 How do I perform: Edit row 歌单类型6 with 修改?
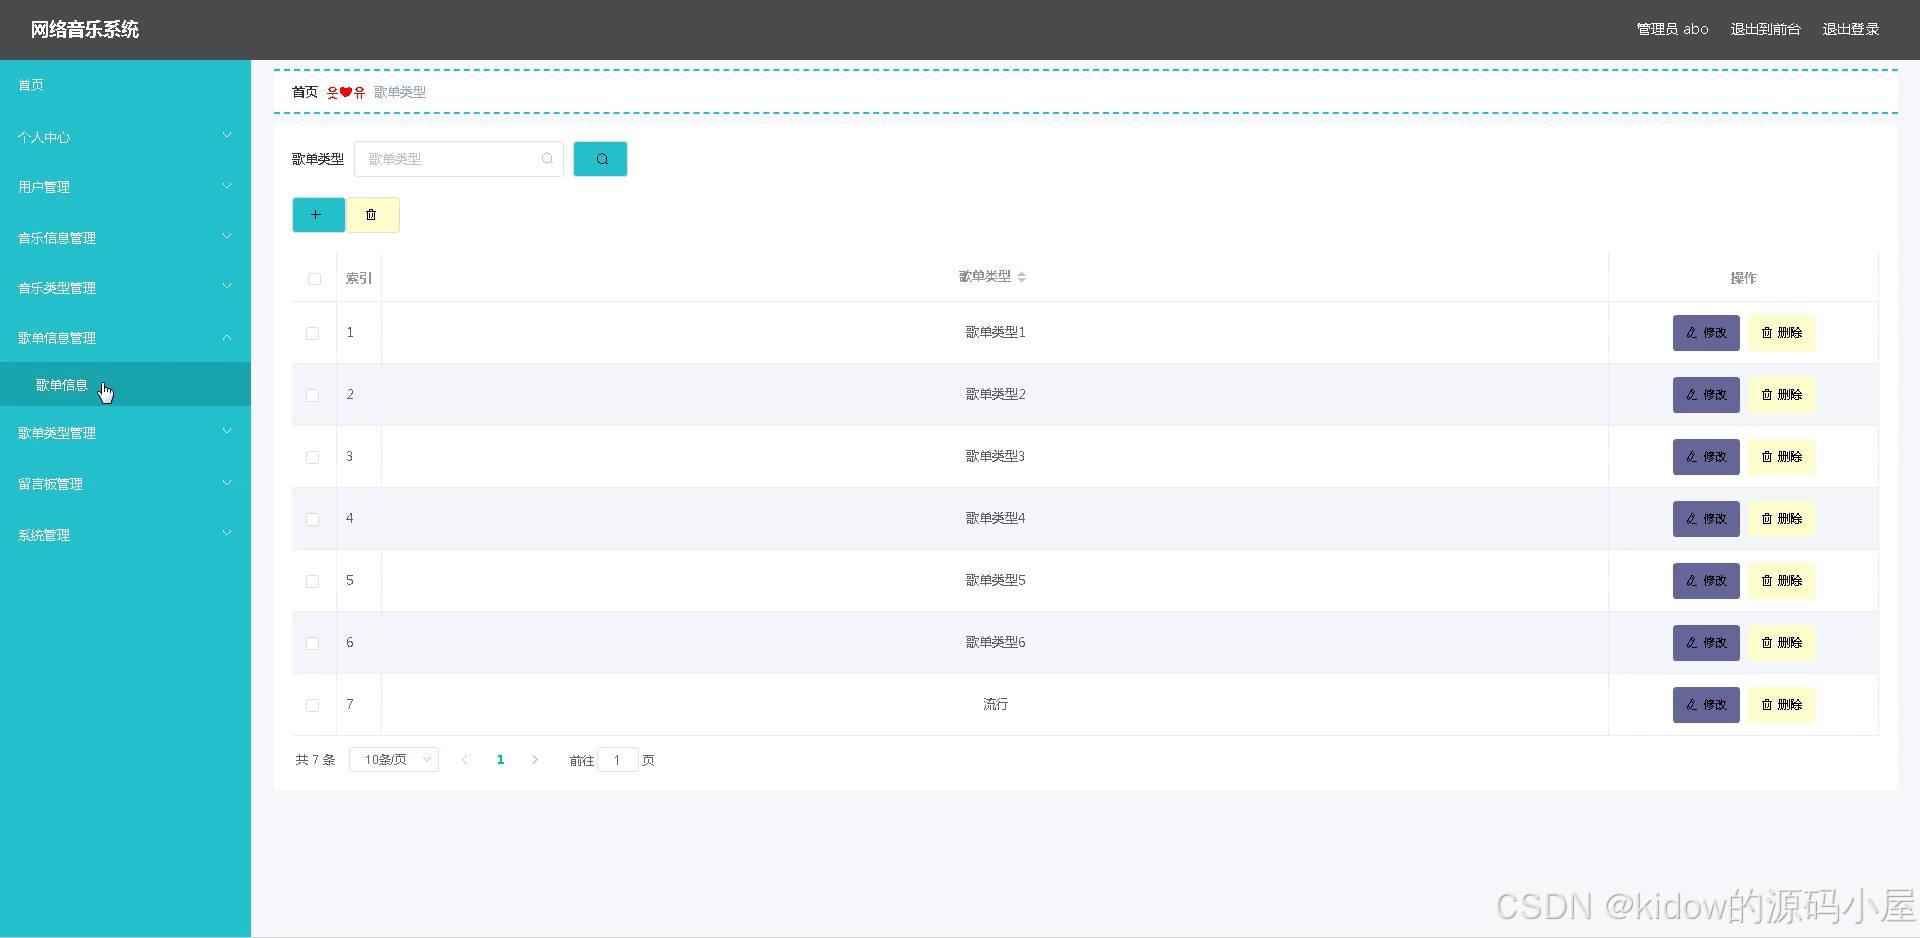(1706, 643)
